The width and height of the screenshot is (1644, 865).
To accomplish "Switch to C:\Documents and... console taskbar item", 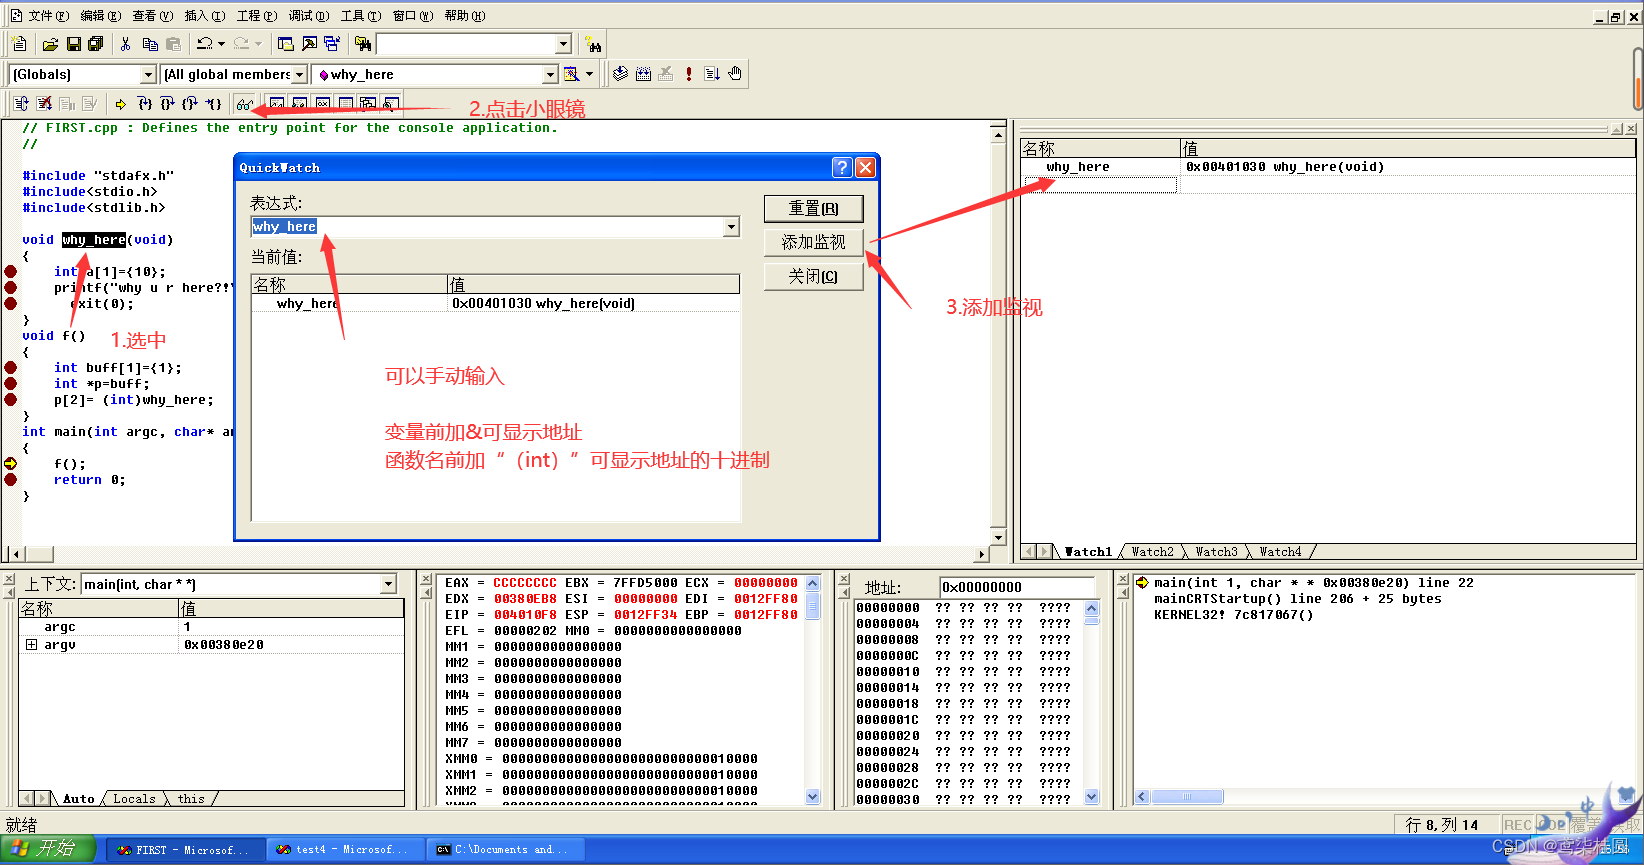I will pyautogui.click(x=505, y=850).
